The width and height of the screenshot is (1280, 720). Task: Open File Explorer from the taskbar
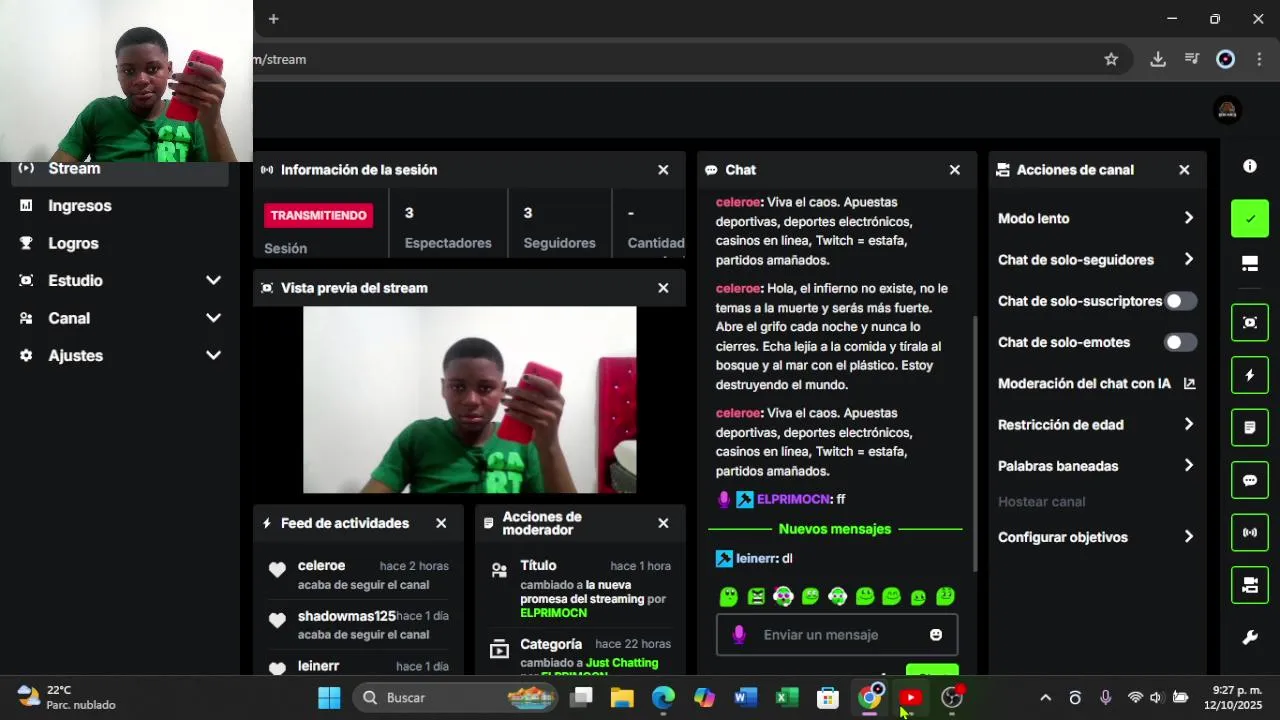622,698
